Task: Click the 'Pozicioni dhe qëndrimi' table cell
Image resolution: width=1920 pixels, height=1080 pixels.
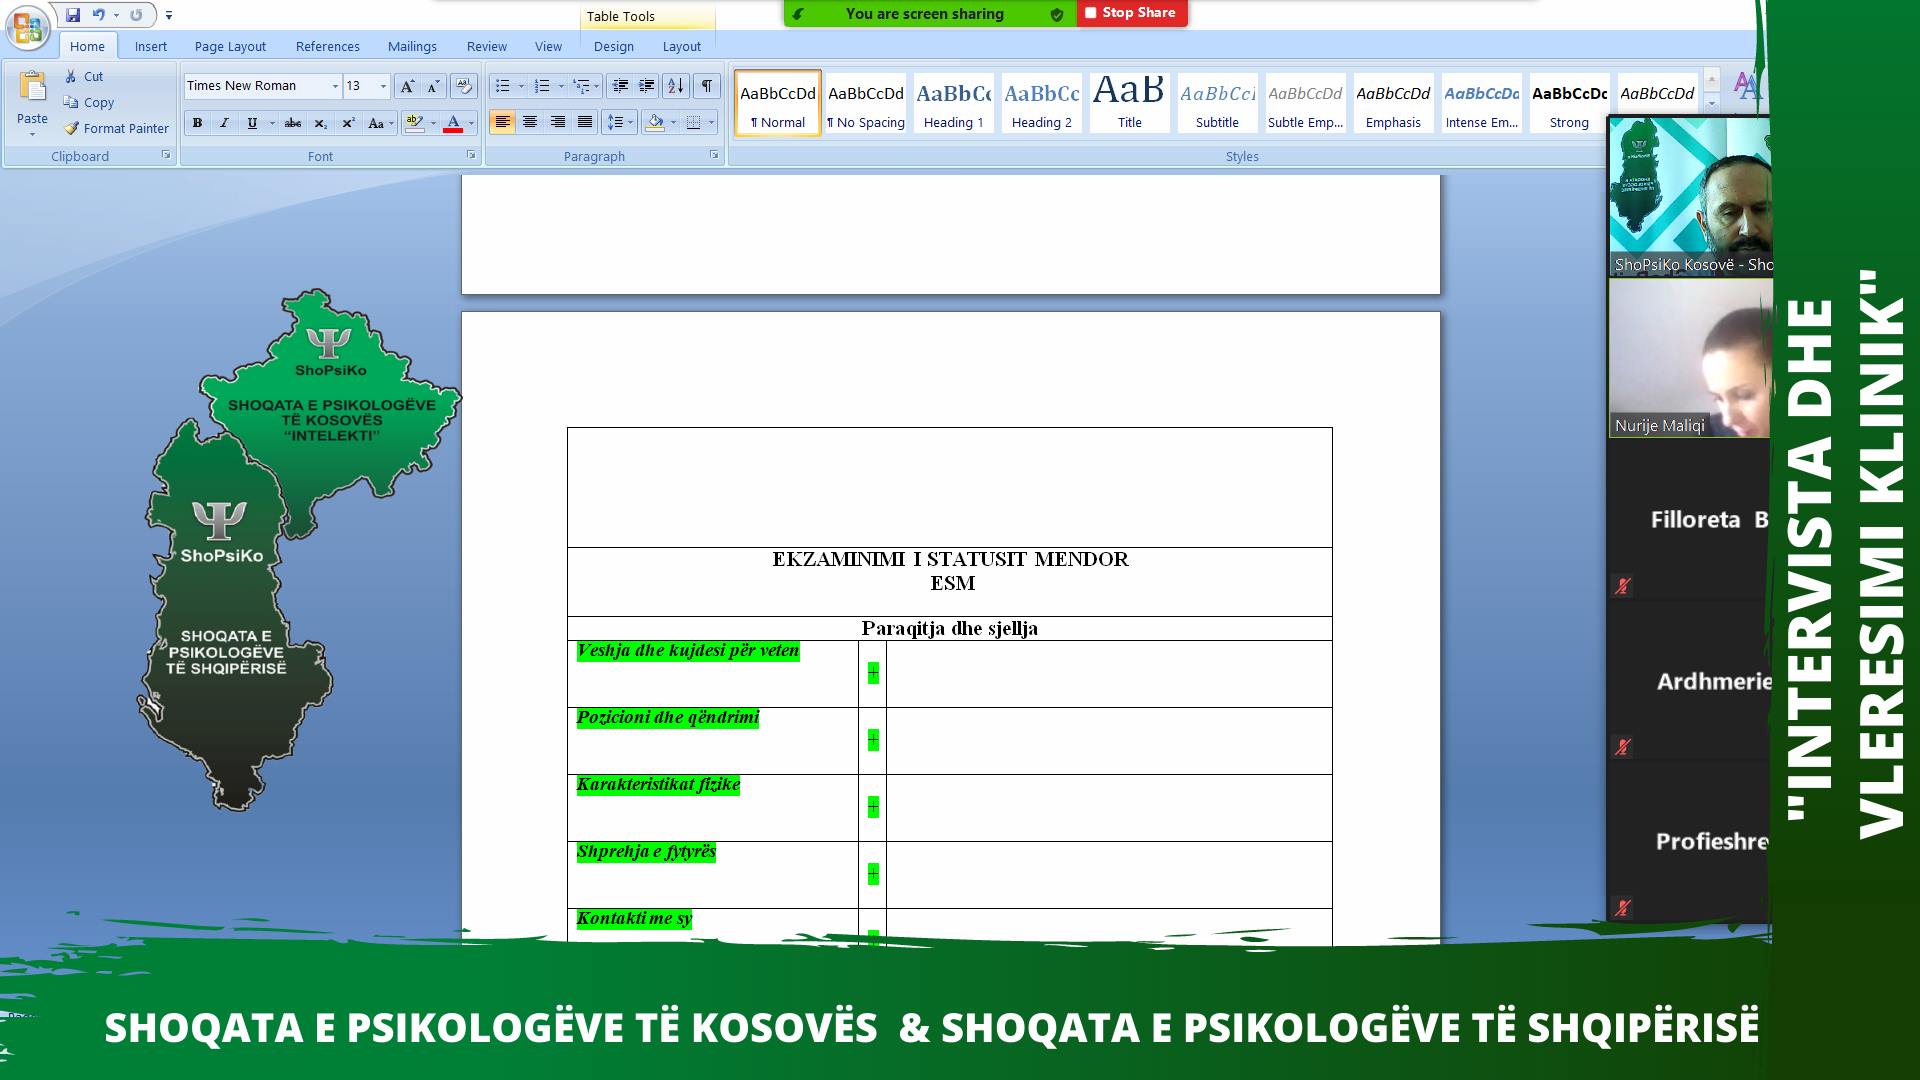Action: click(x=713, y=740)
